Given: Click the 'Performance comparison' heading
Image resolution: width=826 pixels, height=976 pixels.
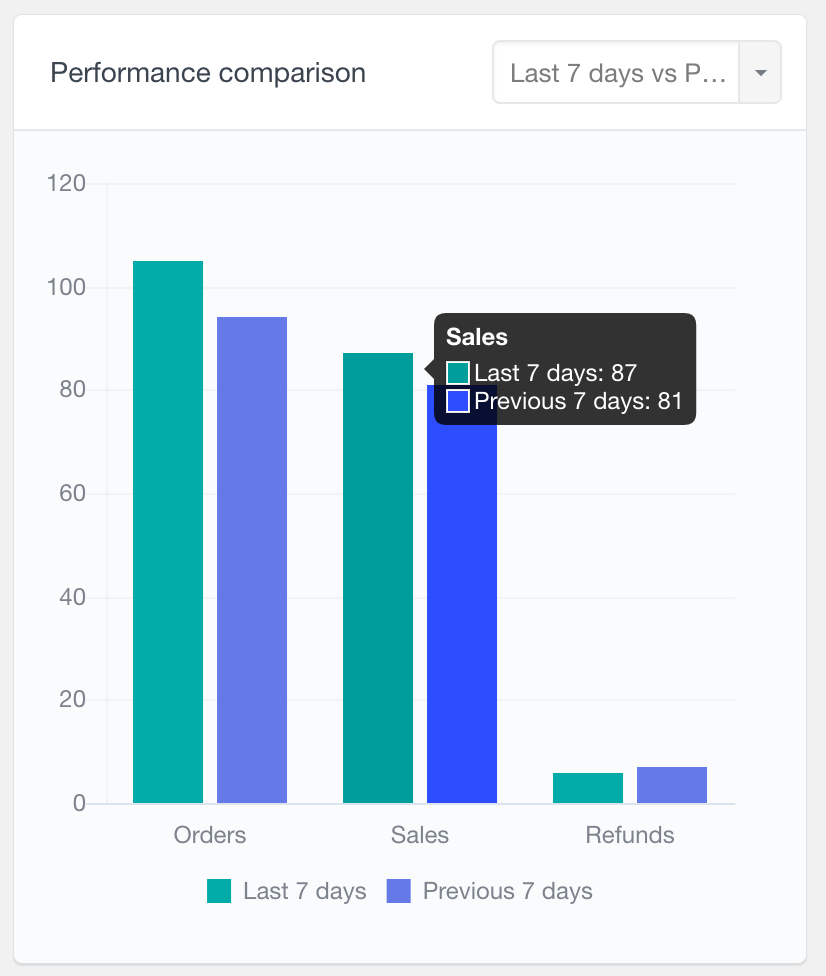Looking at the screenshot, I should (x=208, y=73).
